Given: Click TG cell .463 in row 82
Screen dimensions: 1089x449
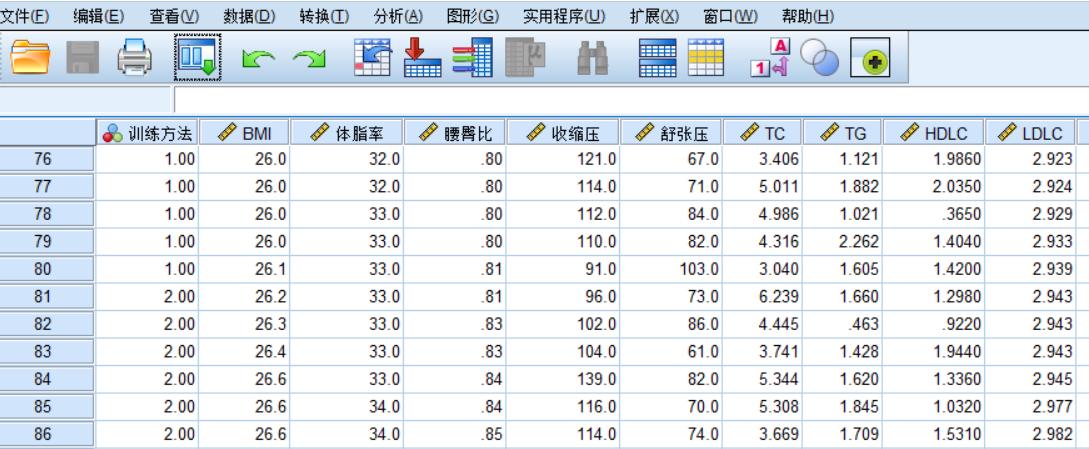Looking at the screenshot, I should [842, 324].
